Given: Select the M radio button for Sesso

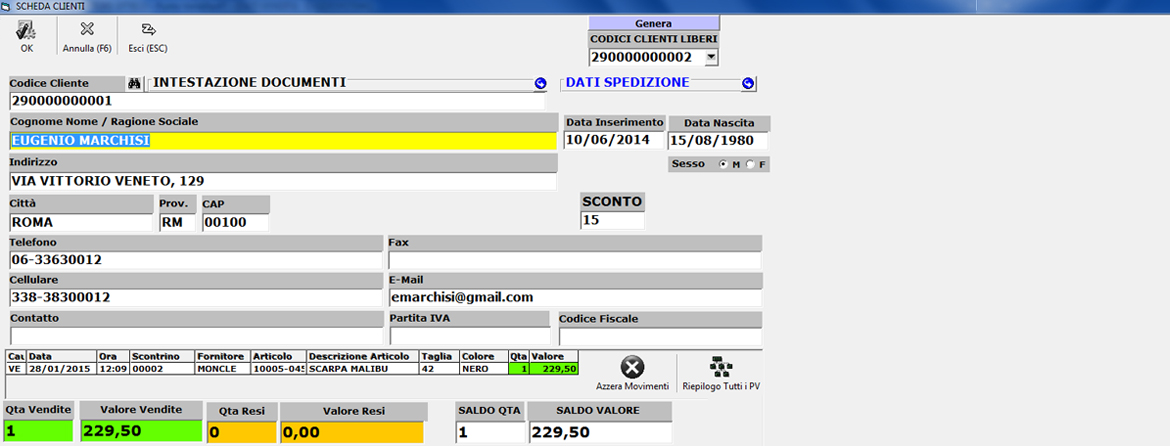Looking at the screenshot, I should [724, 164].
